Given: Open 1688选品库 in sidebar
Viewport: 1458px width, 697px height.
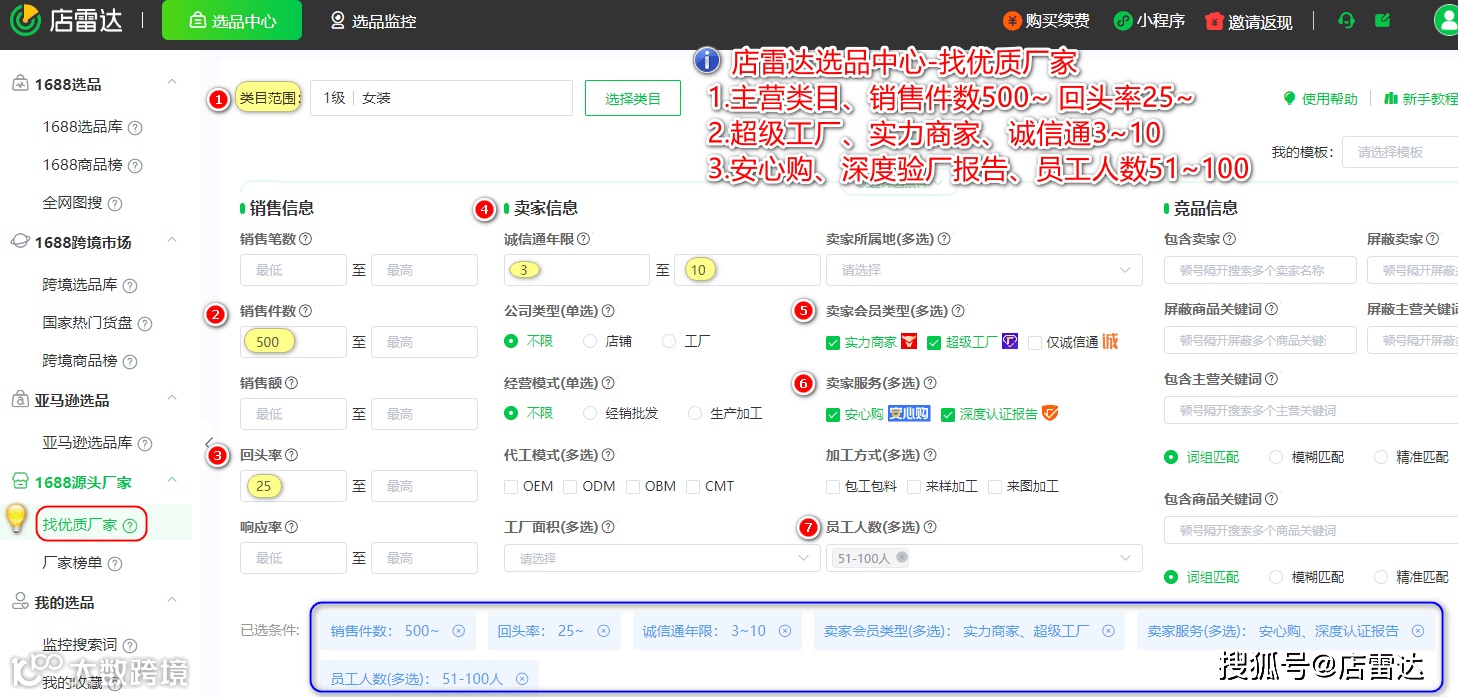Looking at the screenshot, I should tap(82, 127).
